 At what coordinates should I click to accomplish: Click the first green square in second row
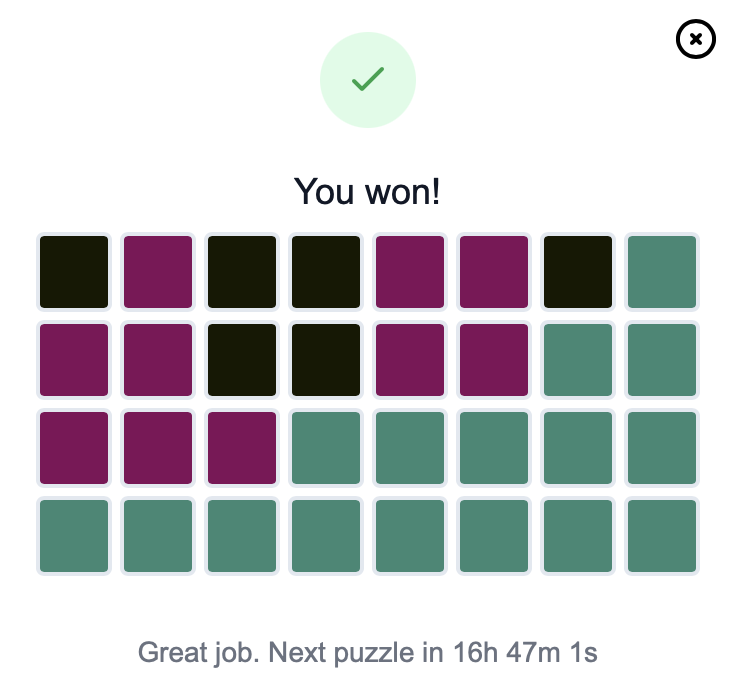(577, 360)
